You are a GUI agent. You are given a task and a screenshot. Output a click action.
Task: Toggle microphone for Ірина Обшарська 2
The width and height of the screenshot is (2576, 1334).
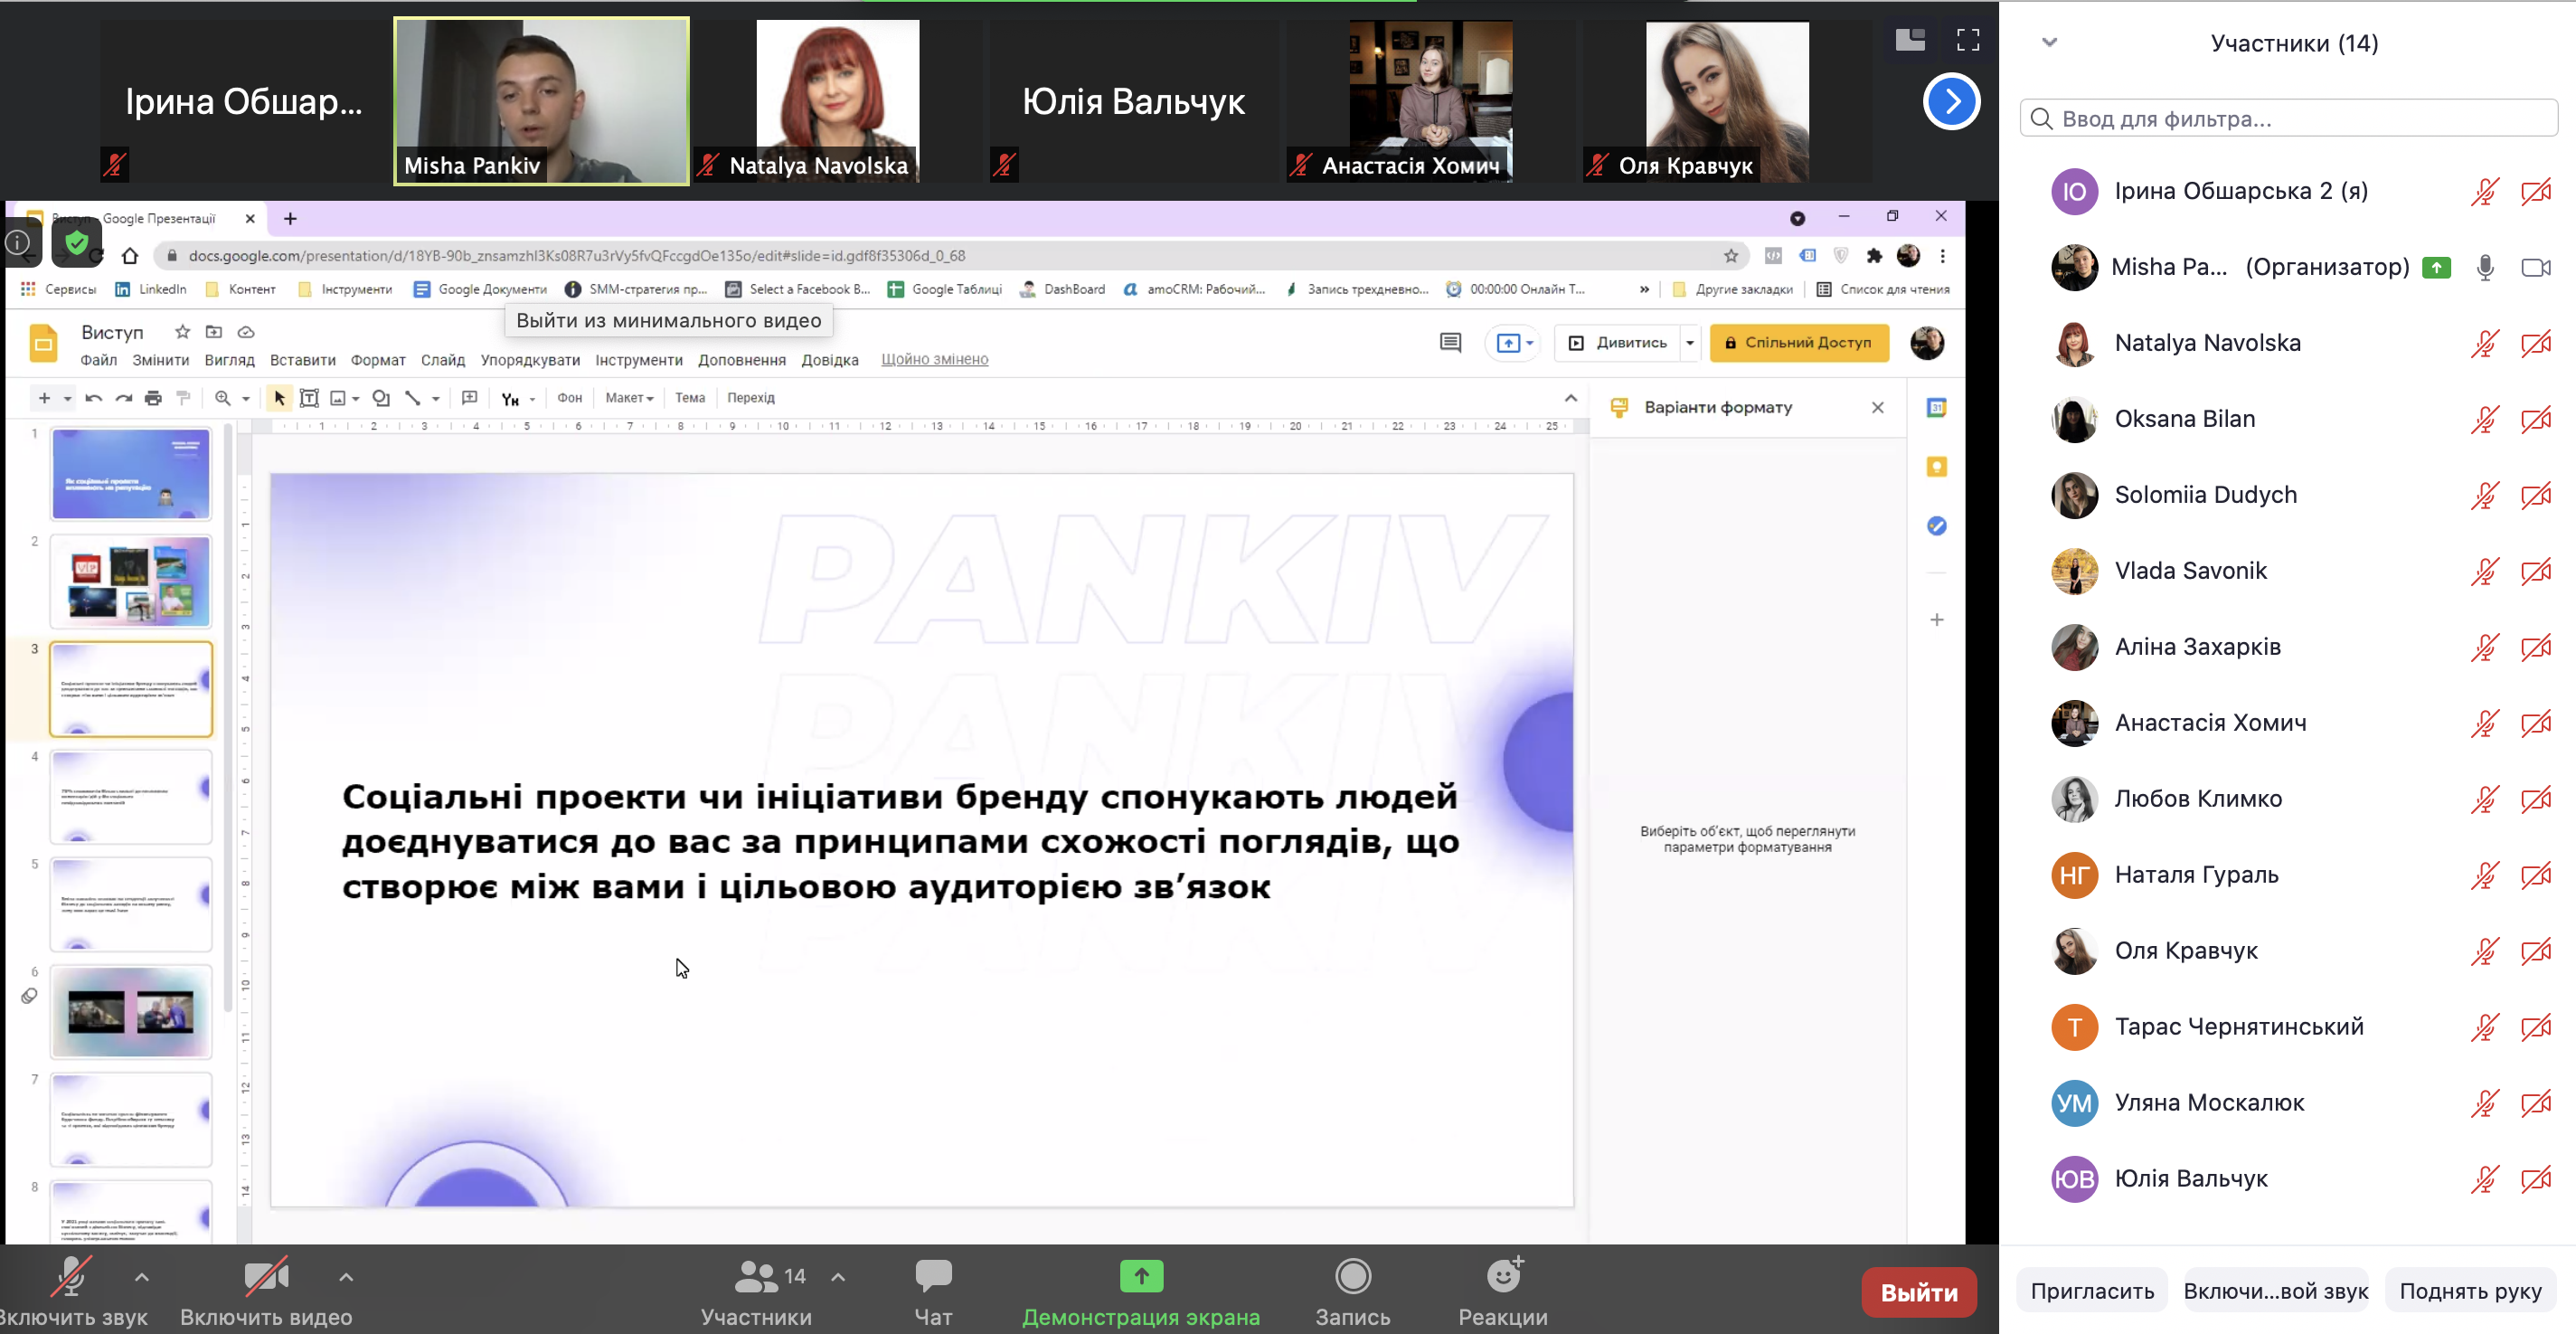[x=2485, y=191]
